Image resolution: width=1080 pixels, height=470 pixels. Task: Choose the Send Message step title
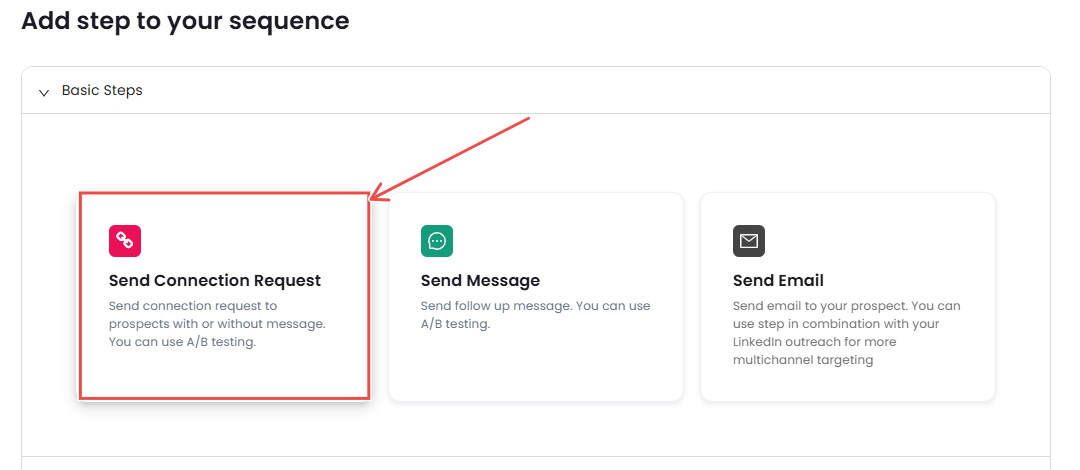(x=480, y=280)
